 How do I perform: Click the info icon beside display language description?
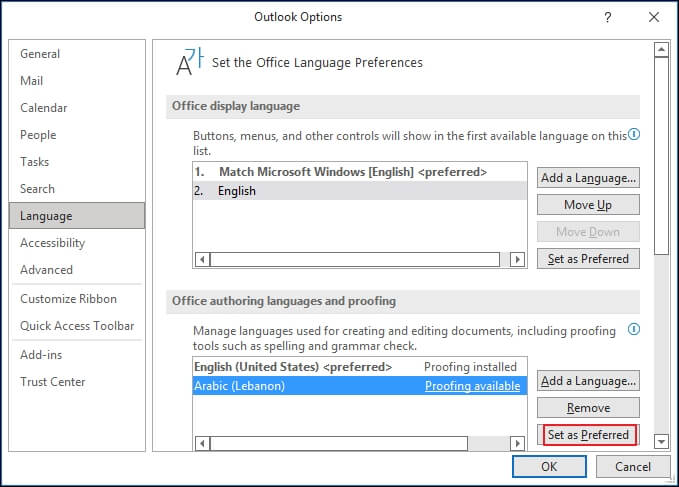click(x=634, y=135)
